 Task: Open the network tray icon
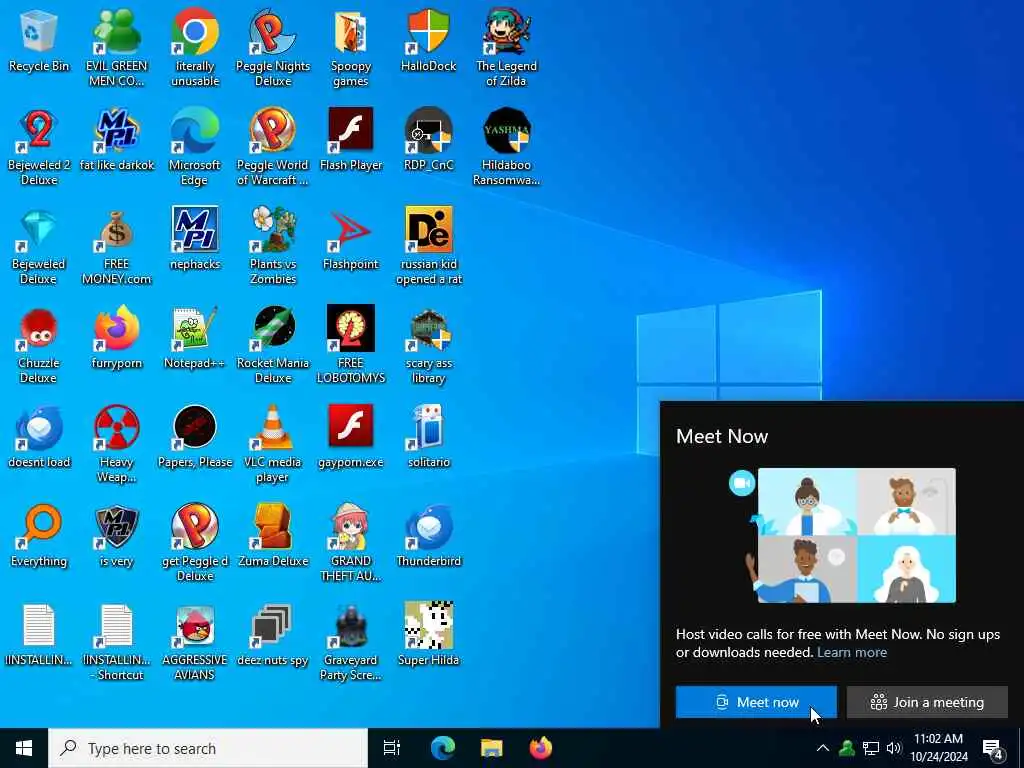pyautogui.click(x=871, y=748)
